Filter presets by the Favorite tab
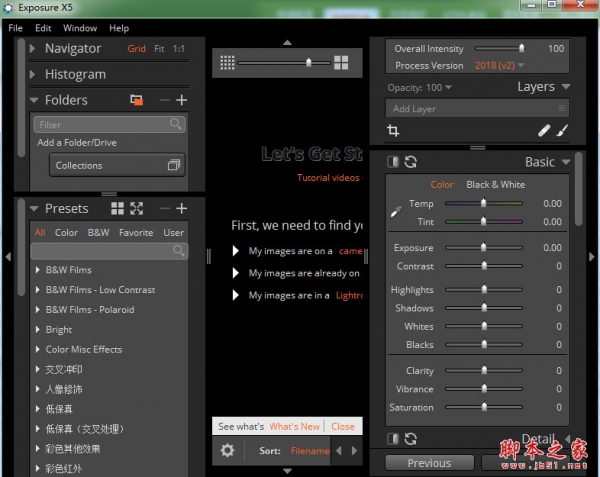The image size is (600, 477). 136,233
